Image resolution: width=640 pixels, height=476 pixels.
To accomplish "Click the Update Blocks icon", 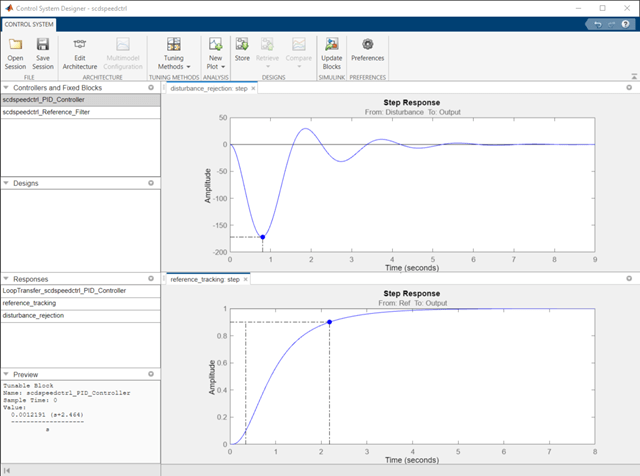I will (331, 44).
